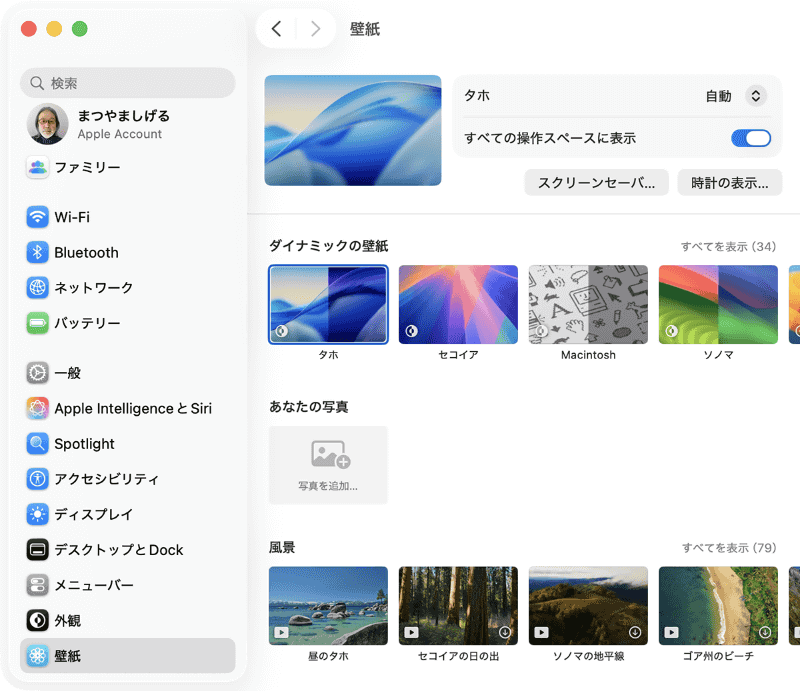Open the 一般 gear icon

pyautogui.click(x=37, y=373)
